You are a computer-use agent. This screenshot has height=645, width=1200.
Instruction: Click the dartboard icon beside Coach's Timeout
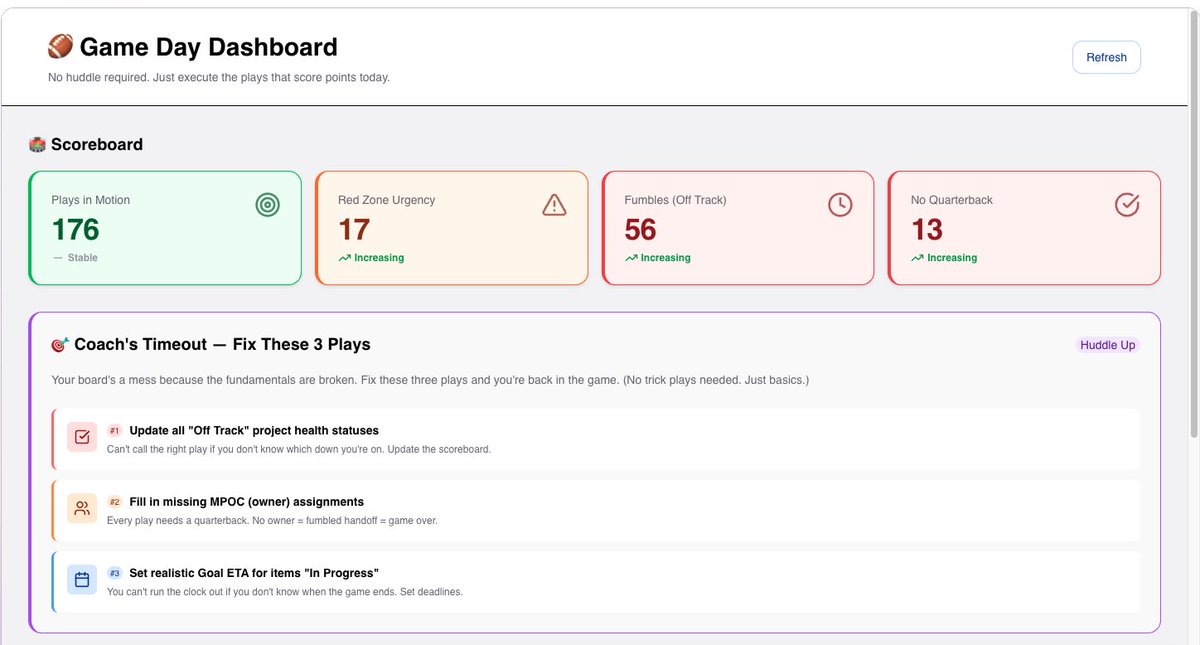(x=60, y=345)
